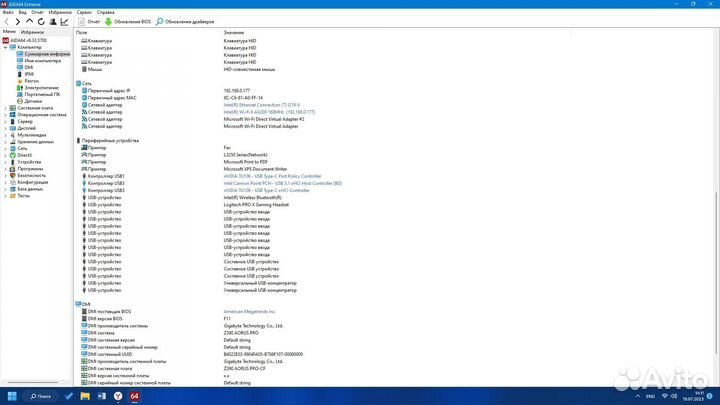Expand the Мультимедиа tree node
The height and width of the screenshot is (405, 720).
pyautogui.click(x=6, y=135)
